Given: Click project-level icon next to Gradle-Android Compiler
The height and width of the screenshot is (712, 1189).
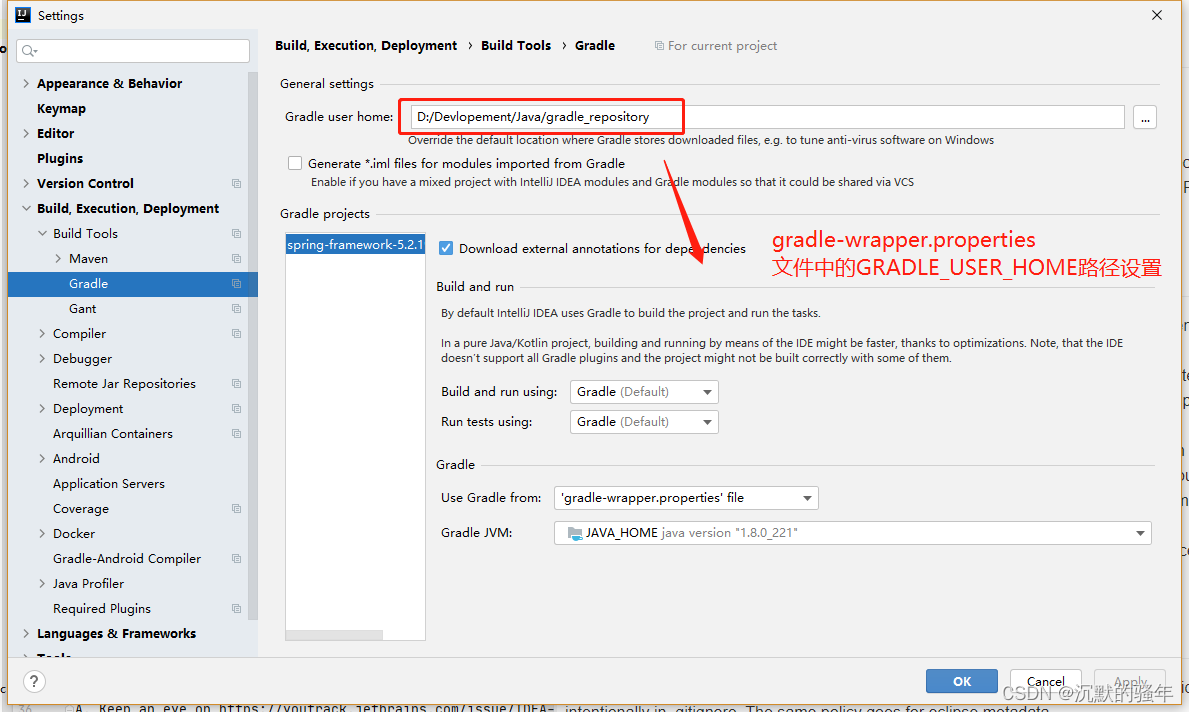Looking at the screenshot, I should pyautogui.click(x=237, y=559).
